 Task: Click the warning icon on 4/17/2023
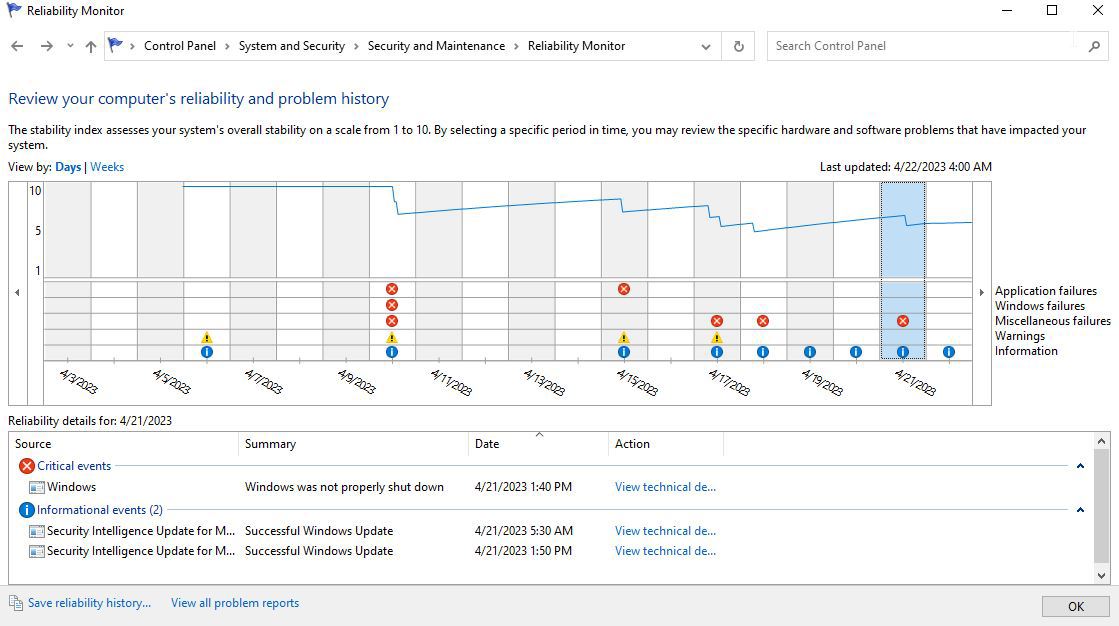pyautogui.click(x=717, y=338)
